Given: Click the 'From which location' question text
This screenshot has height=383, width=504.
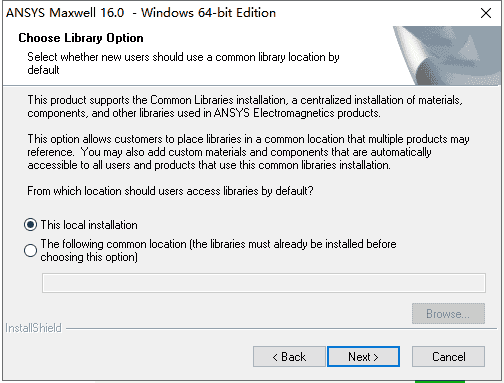Looking at the screenshot, I should [x=170, y=191].
